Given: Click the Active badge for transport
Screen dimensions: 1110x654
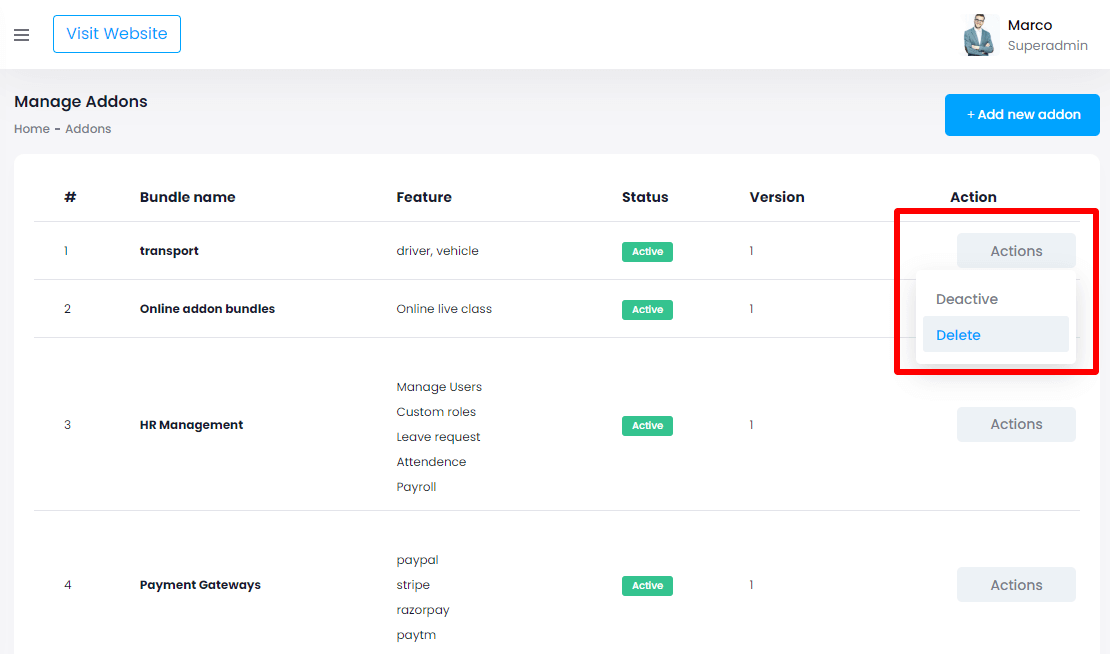Looking at the screenshot, I should coord(647,252).
